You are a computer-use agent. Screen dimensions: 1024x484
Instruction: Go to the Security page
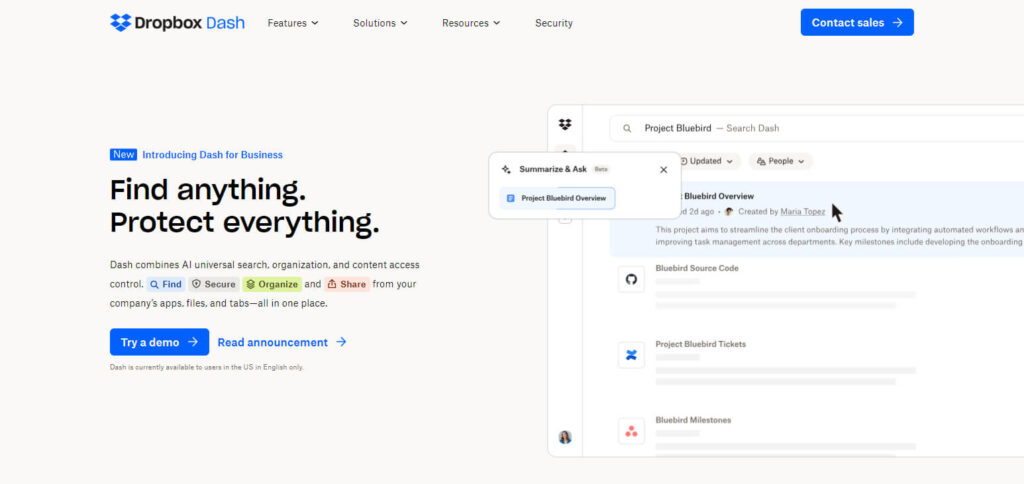[x=554, y=23]
